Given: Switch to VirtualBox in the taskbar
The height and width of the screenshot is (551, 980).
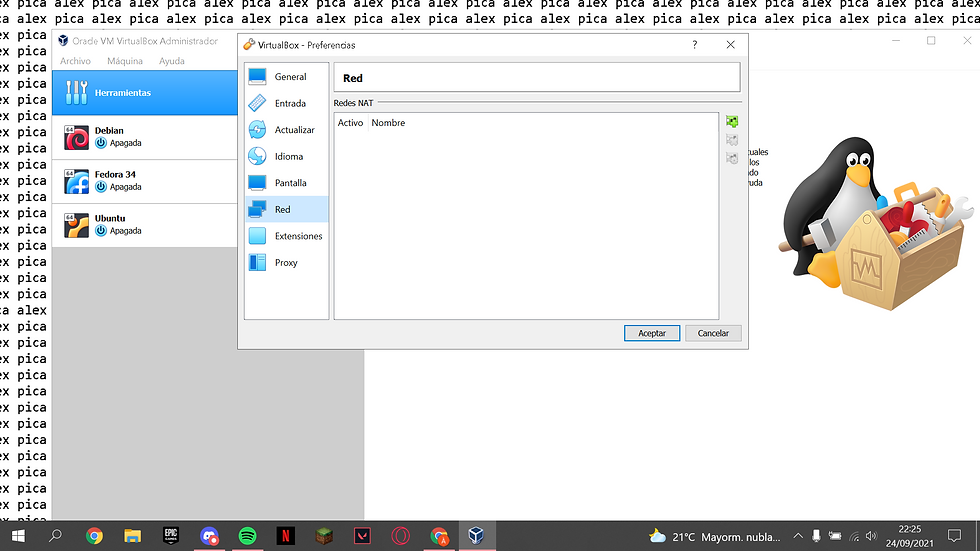Looking at the screenshot, I should 477,536.
